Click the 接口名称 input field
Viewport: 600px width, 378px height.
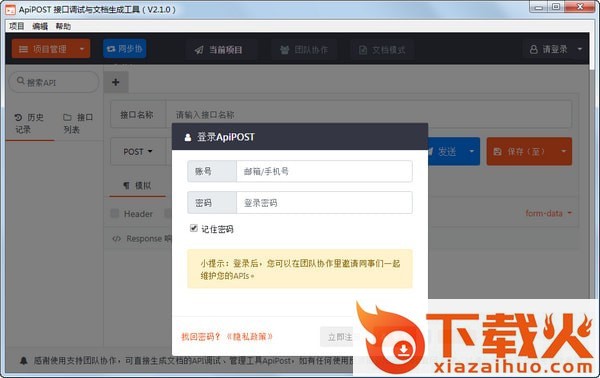coord(368,114)
